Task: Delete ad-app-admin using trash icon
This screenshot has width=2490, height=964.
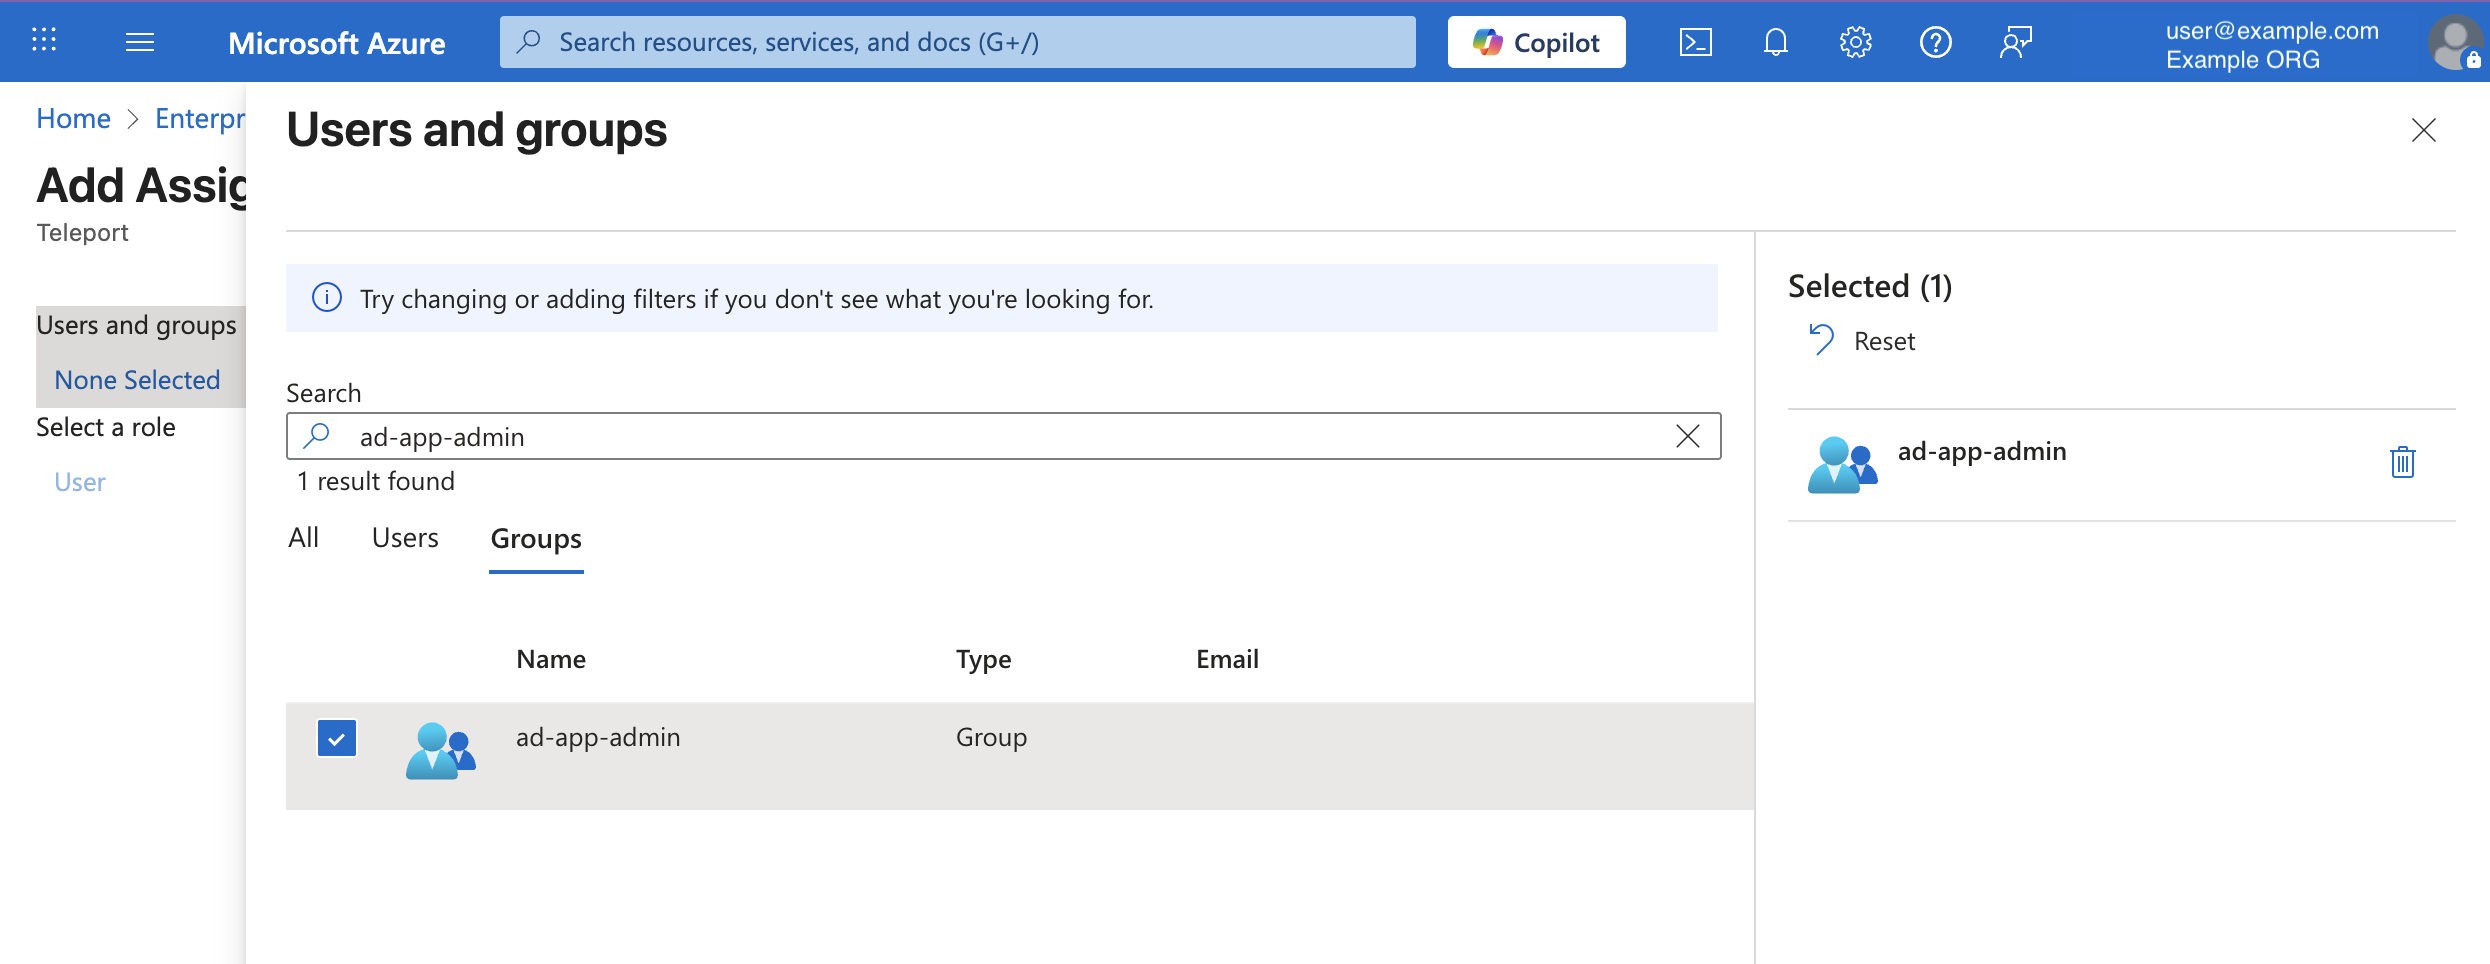Action: 2402,462
